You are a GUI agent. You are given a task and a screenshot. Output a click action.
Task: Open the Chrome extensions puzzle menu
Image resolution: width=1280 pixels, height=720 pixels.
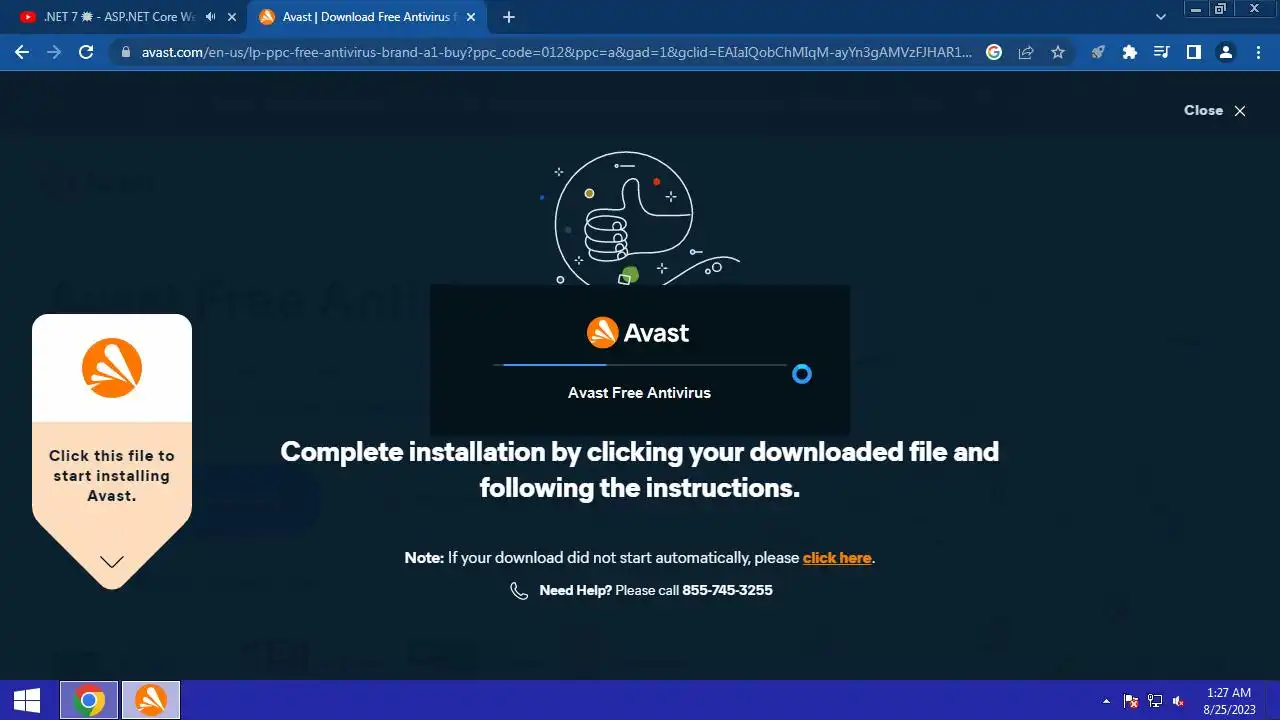1130,53
